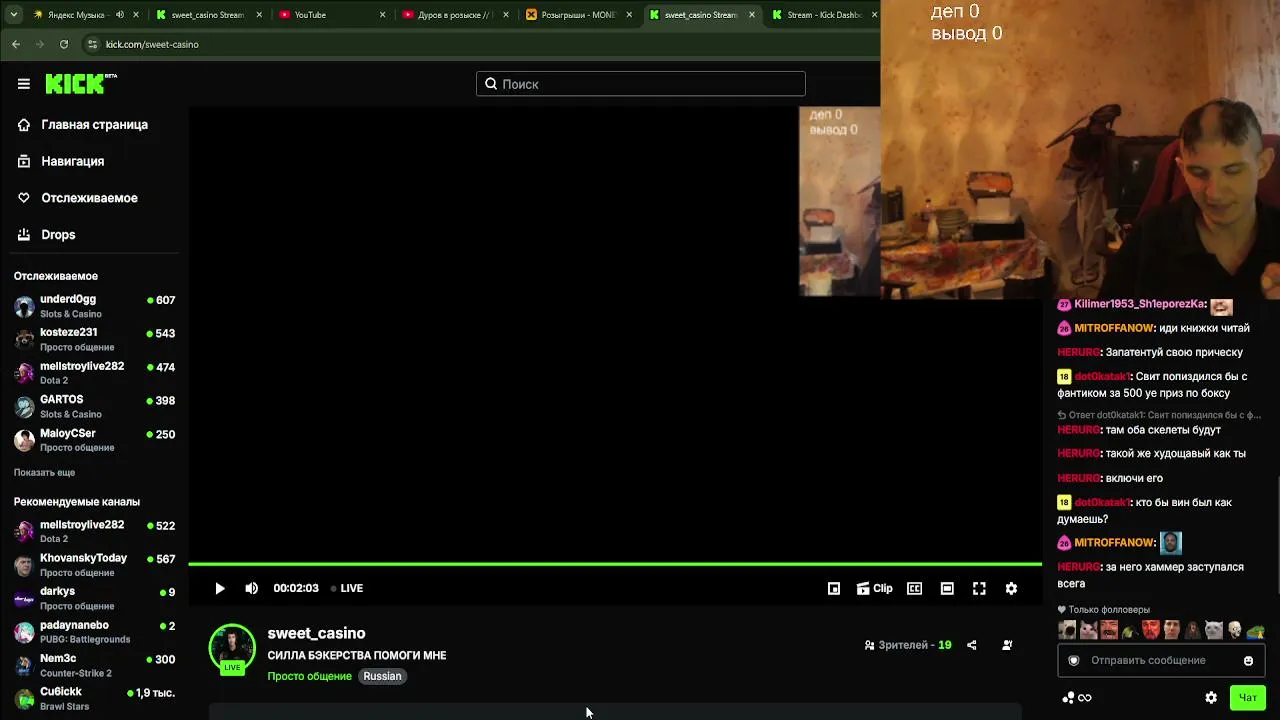Open recommended channel padaynanebo
This screenshot has width=1280, height=720.
[x=95, y=632]
